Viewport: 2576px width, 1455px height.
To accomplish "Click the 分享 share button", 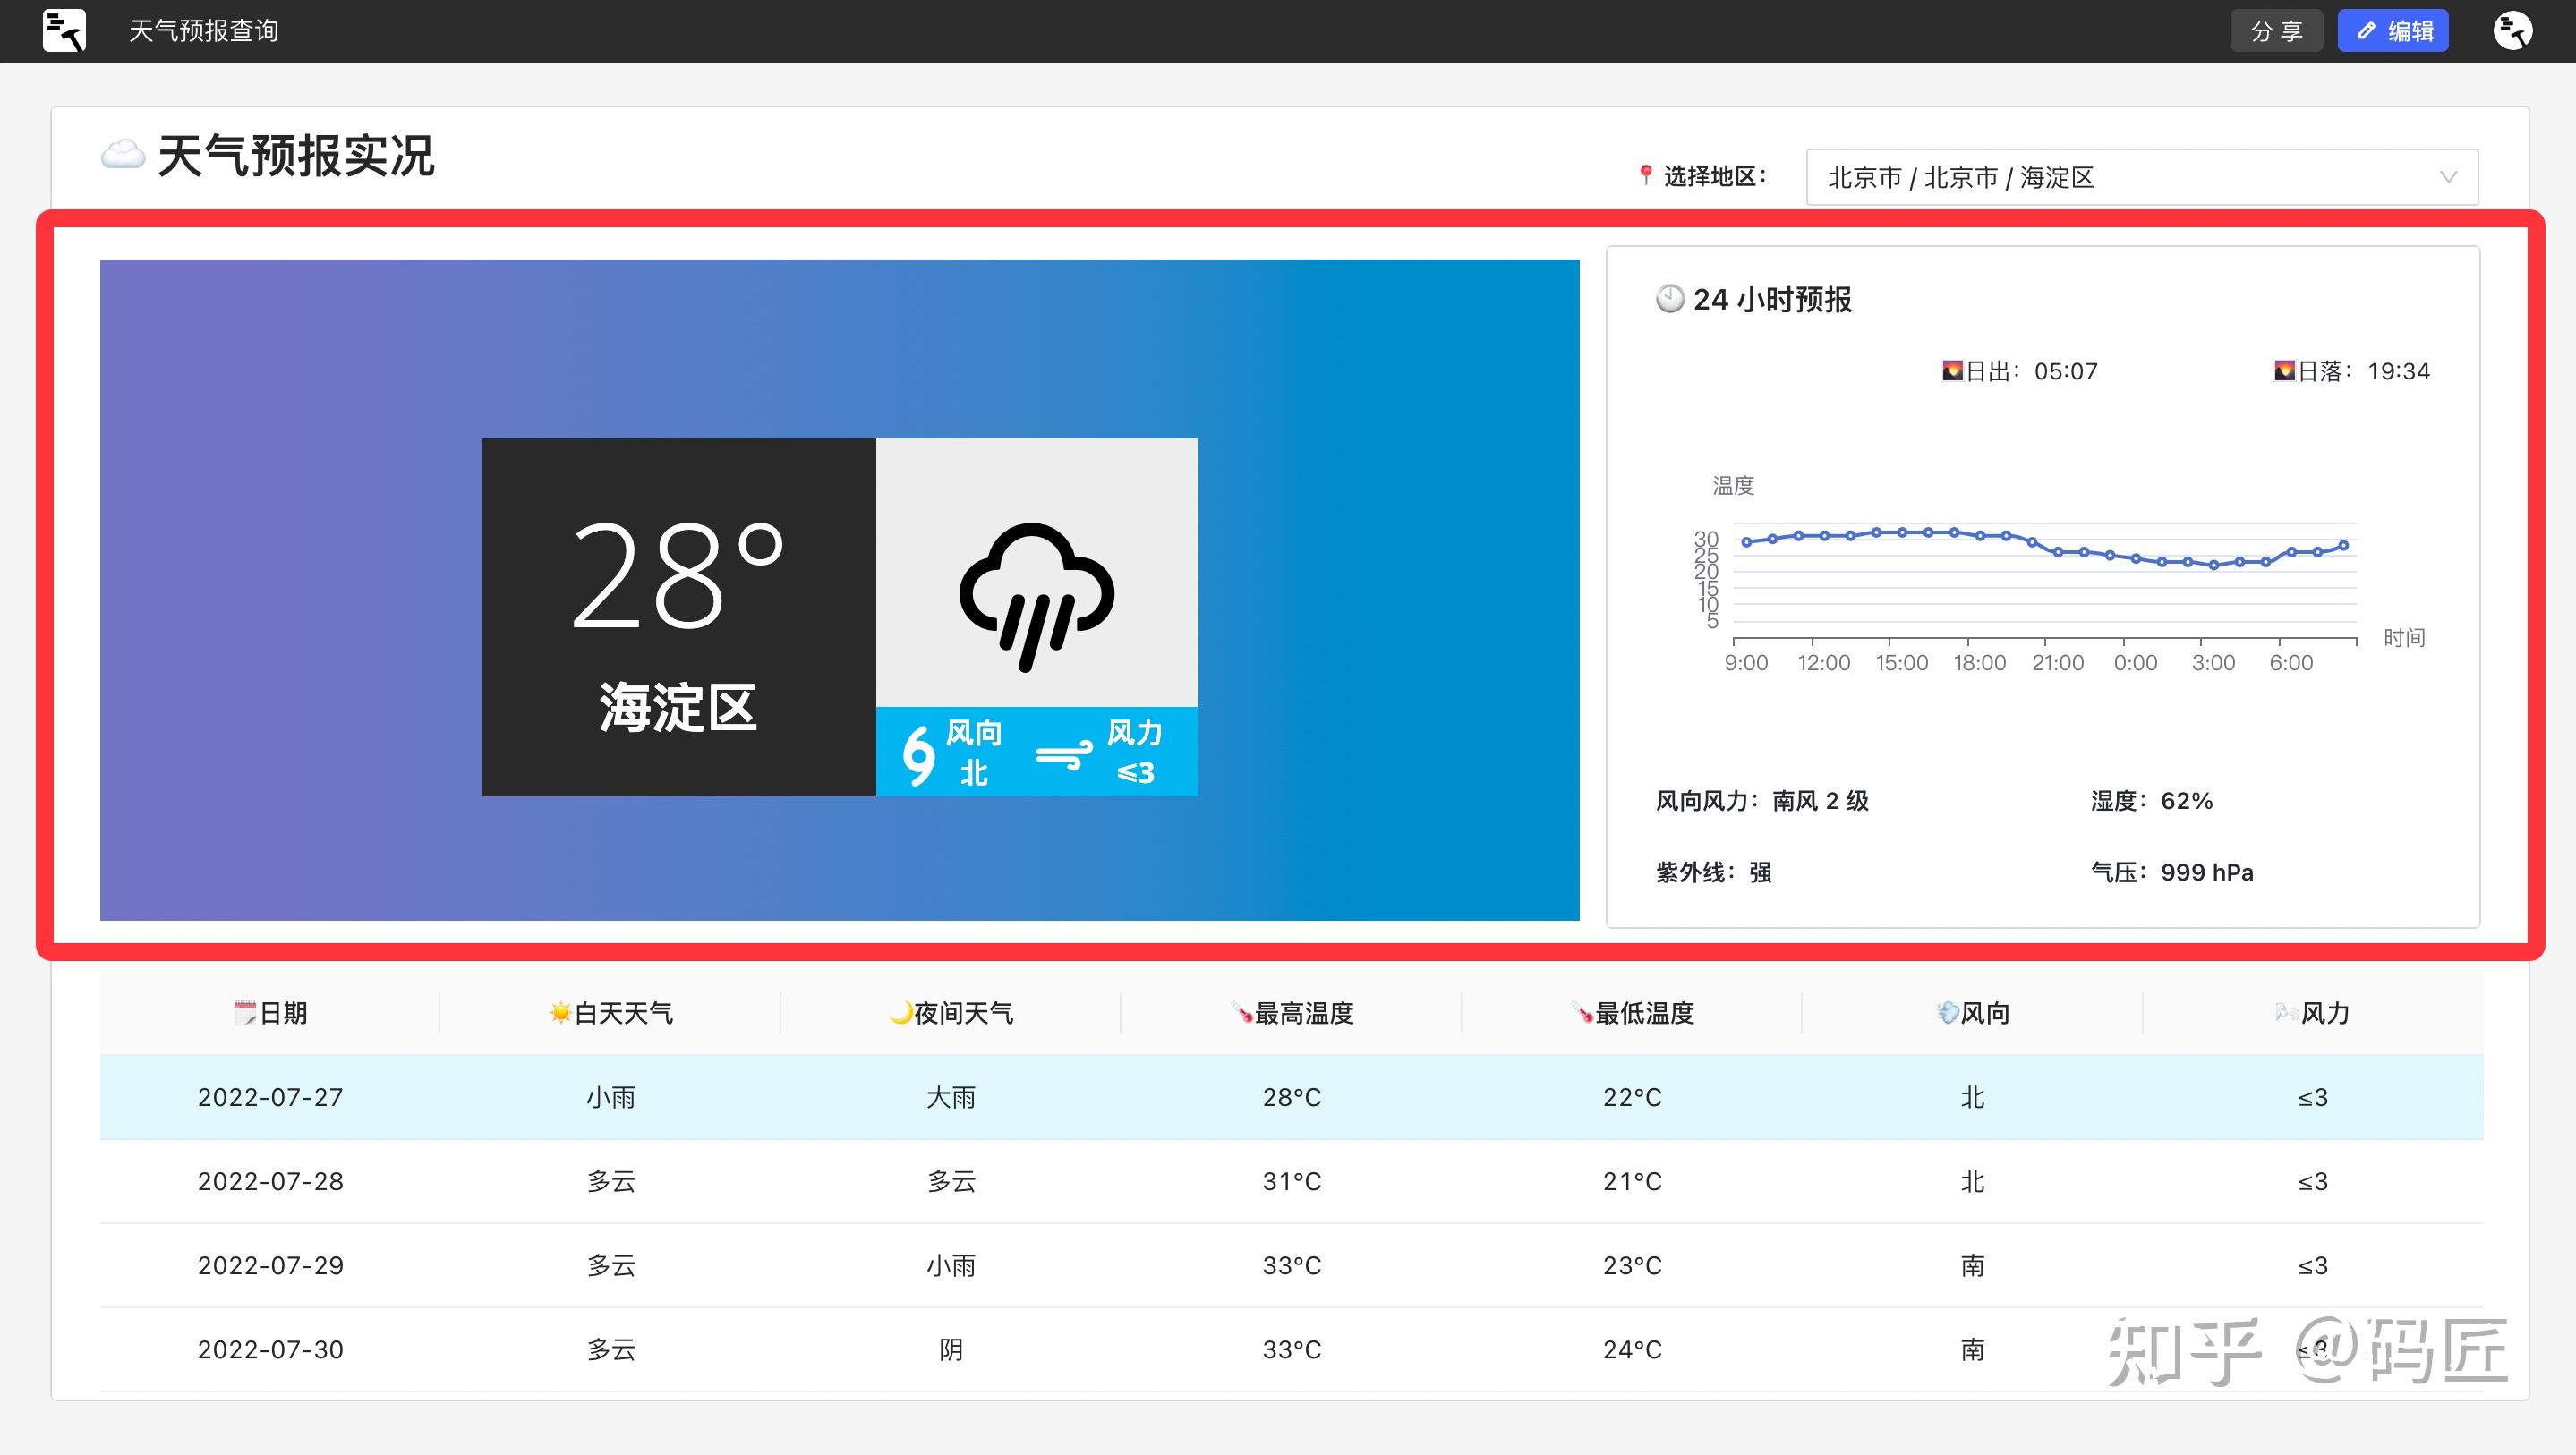I will 2276,31.
